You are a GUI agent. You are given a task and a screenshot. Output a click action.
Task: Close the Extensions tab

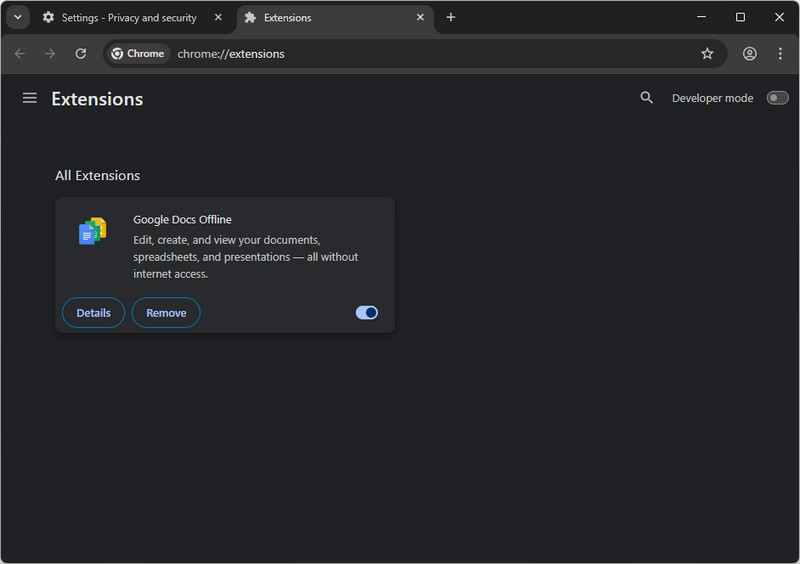click(x=420, y=17)
